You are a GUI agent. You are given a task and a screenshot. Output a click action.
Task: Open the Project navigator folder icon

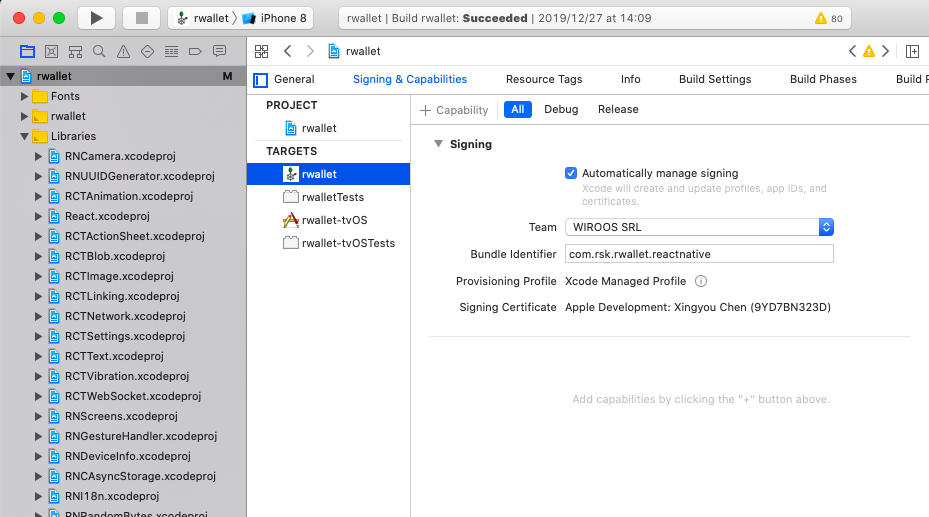[27, 52]
